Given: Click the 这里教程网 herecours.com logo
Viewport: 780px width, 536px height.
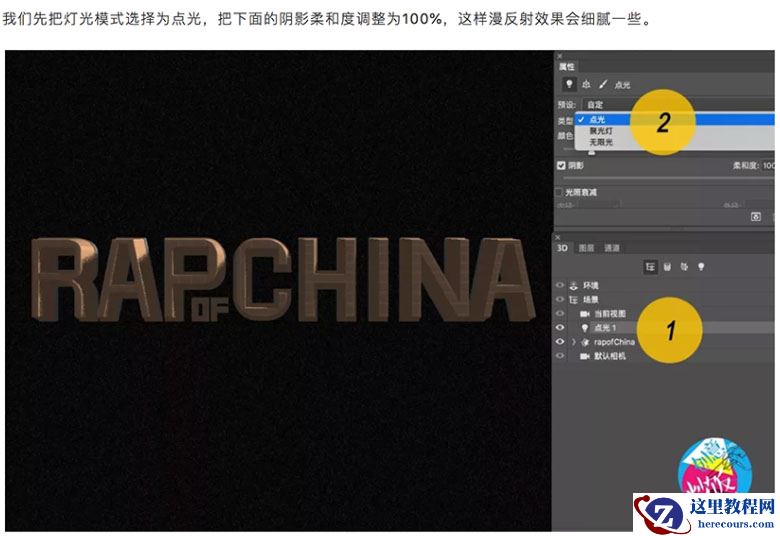Looking at the screenshot, I should click(704, 514).
